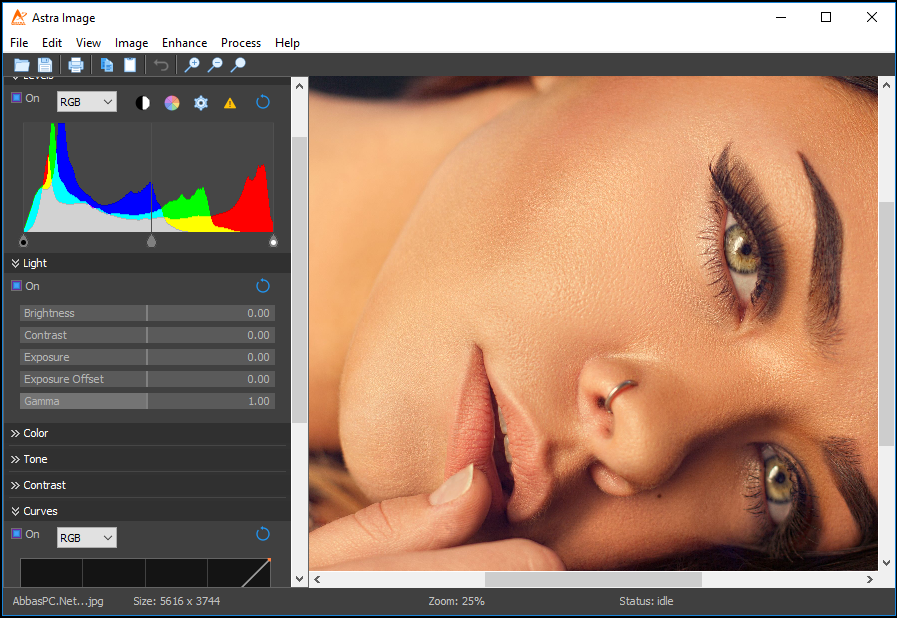
Task: Toggle the Curves On checkbox
Action: coord(17,534)
